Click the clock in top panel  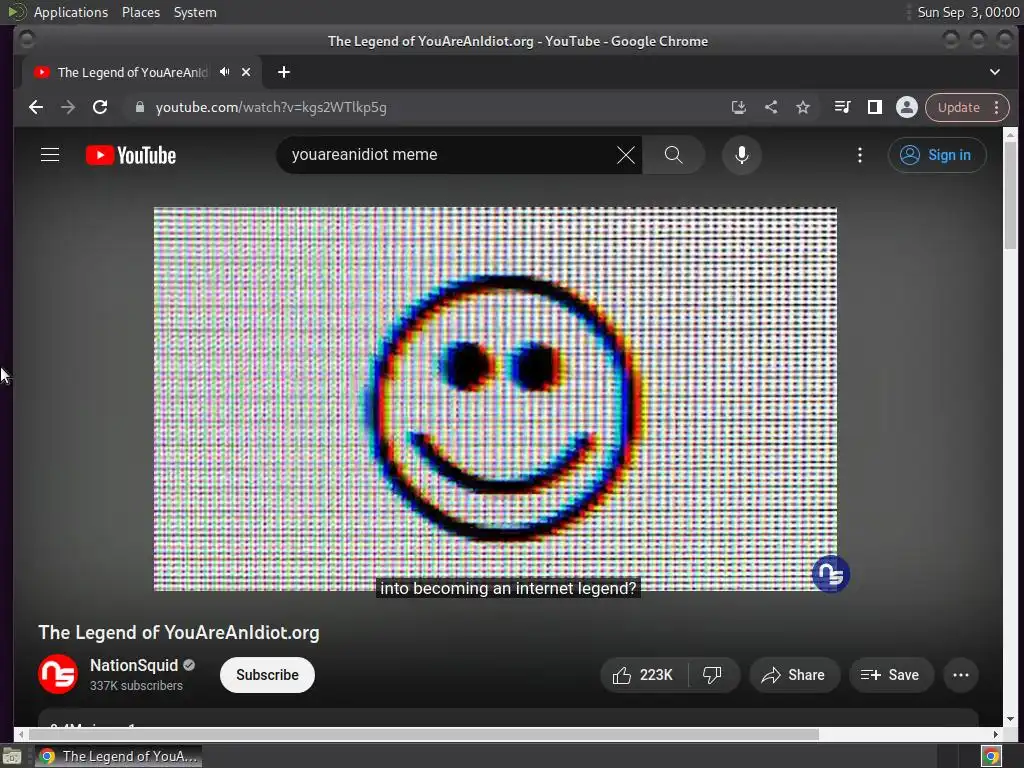(968, 12)
